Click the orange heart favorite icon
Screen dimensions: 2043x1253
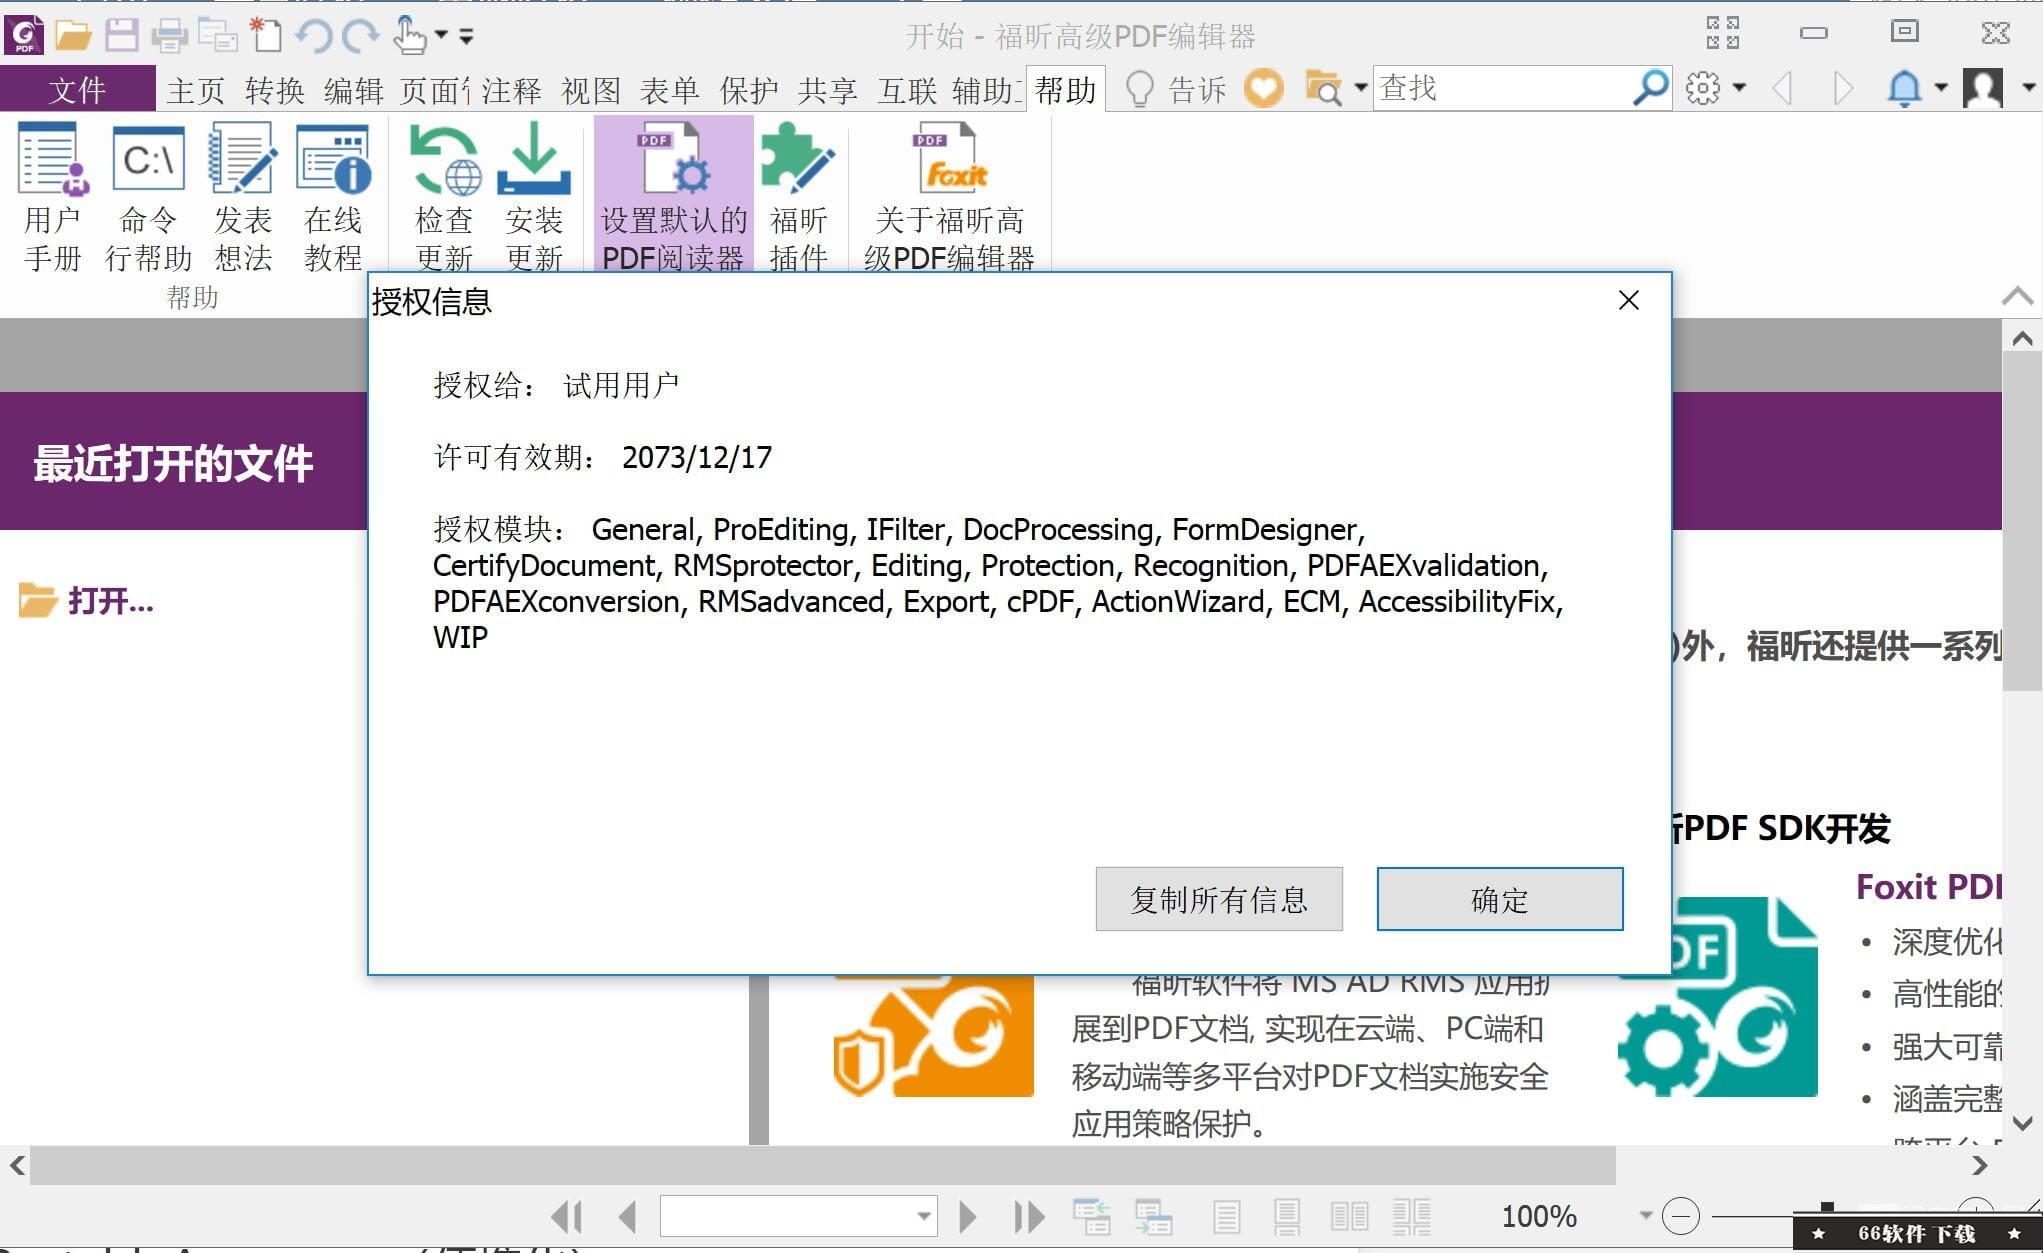pyautogui.click(x=1264, y=88)
